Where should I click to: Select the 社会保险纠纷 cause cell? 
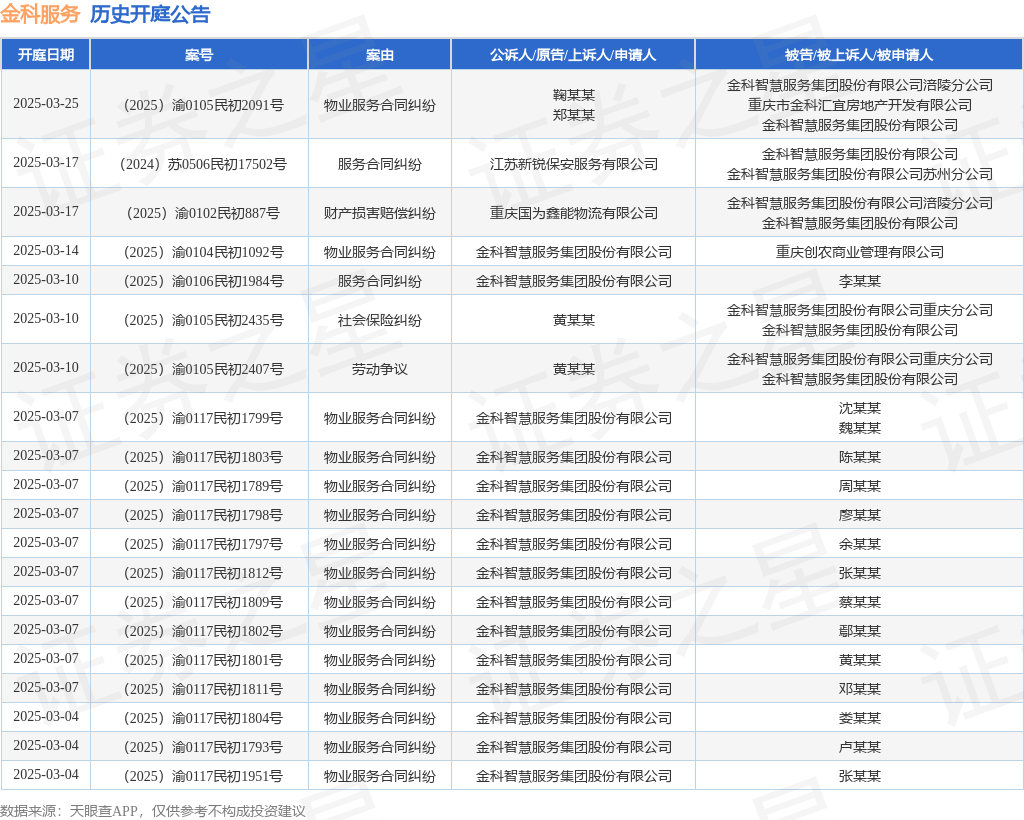(379, 320)
